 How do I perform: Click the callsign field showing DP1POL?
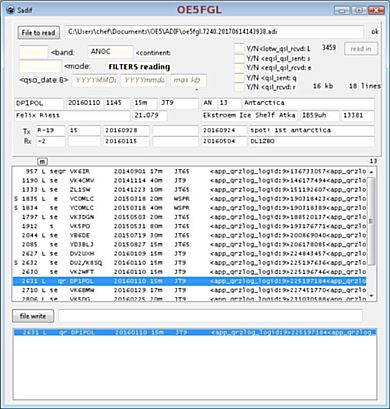tap(39, 103)
